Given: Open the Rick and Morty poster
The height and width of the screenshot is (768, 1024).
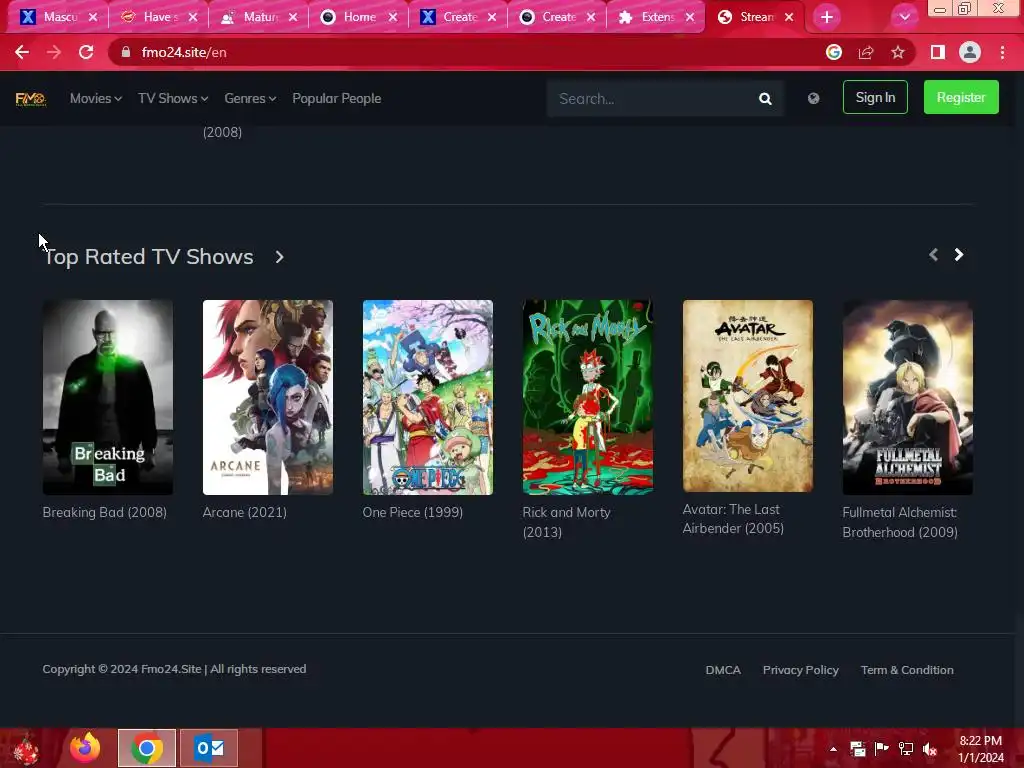Looking at the screenshot, I should pyautogui.click(x=588, y=397).
